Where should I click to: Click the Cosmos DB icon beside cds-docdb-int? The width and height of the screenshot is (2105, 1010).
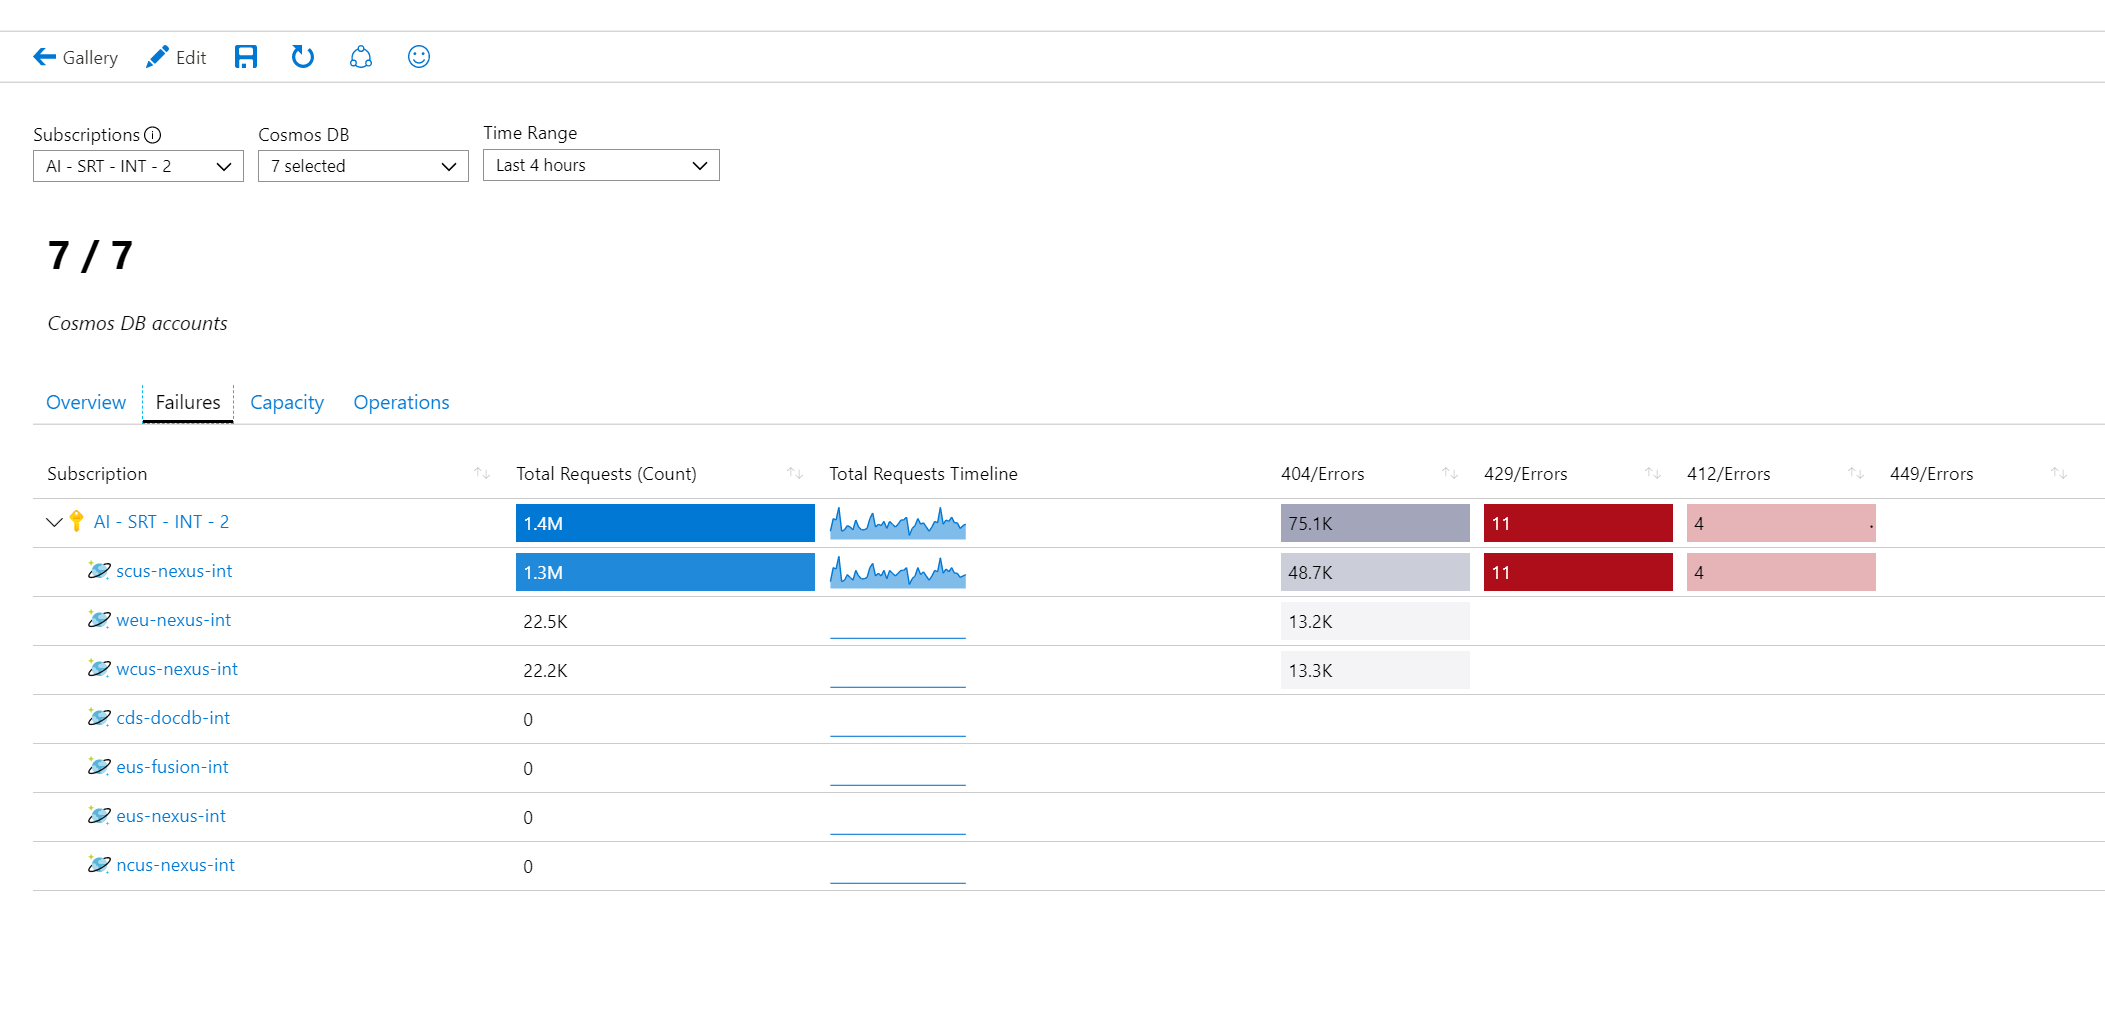pyautogui.click(x=98, y=717)
